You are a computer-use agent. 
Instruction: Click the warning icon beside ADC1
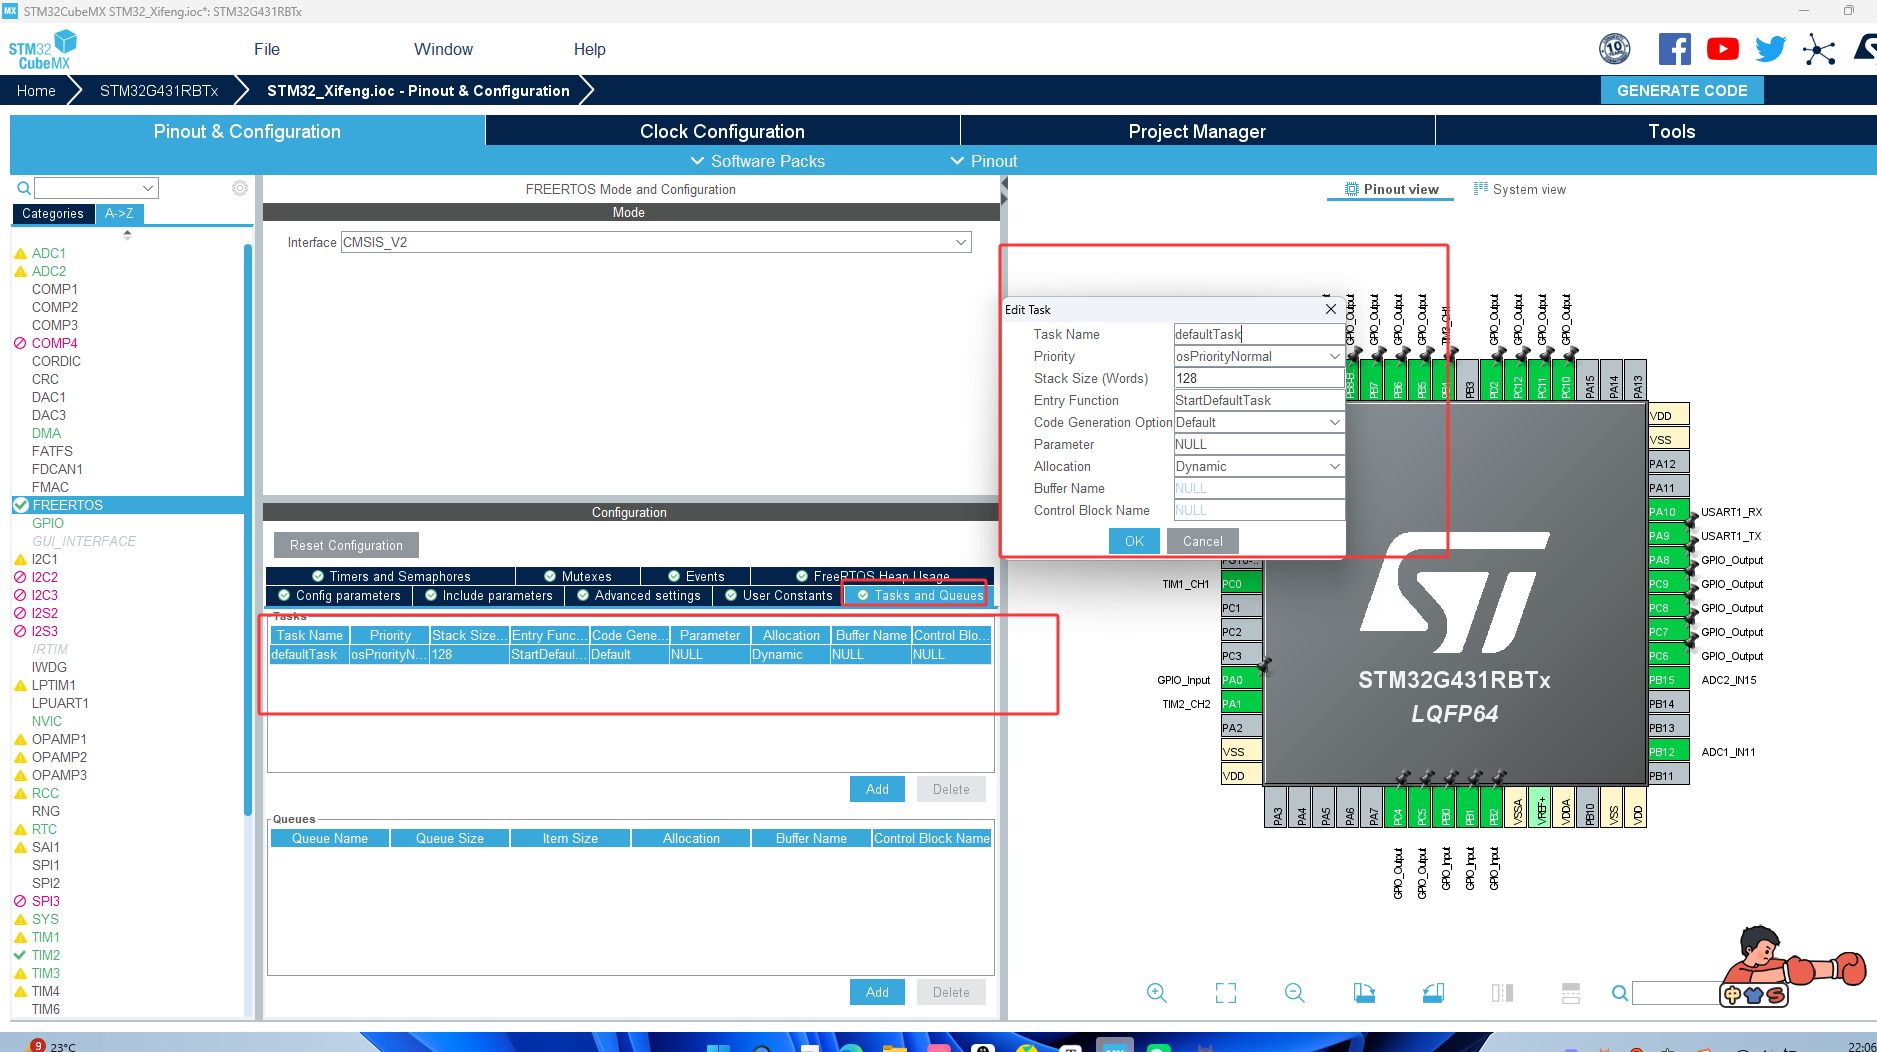click(20, 254)
